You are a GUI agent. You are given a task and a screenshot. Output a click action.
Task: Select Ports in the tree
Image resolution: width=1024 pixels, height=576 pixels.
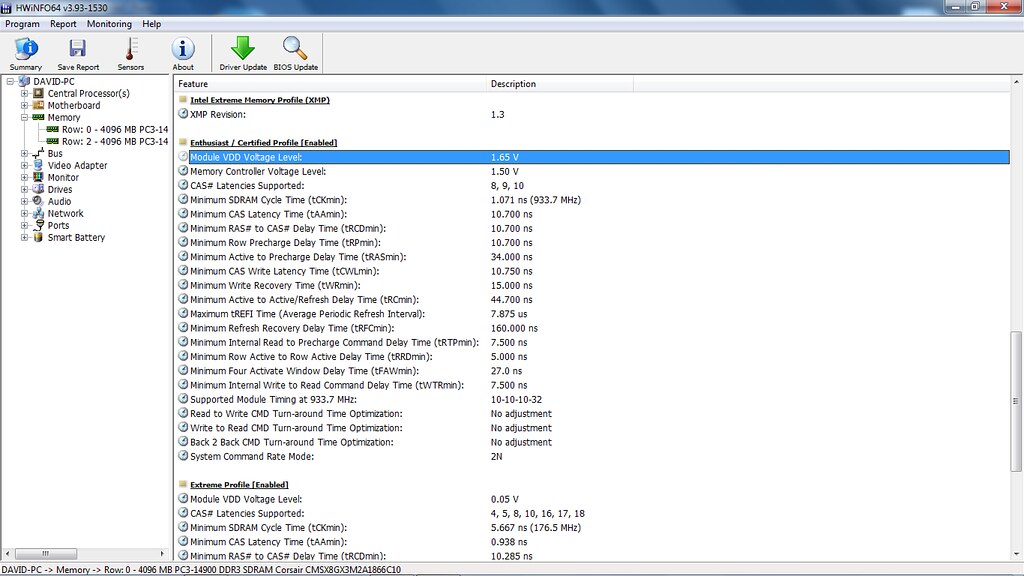(58, 225)
